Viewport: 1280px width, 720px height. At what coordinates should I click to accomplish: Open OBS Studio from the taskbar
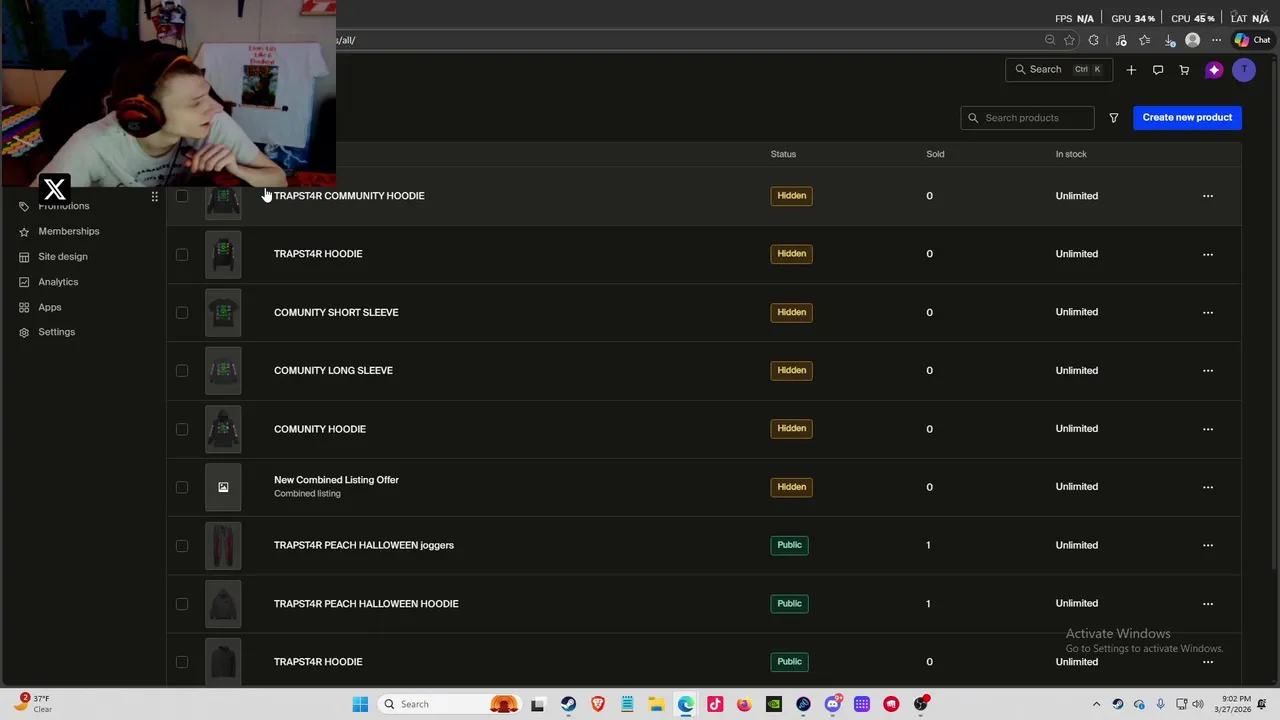click(x=920, y=704)
